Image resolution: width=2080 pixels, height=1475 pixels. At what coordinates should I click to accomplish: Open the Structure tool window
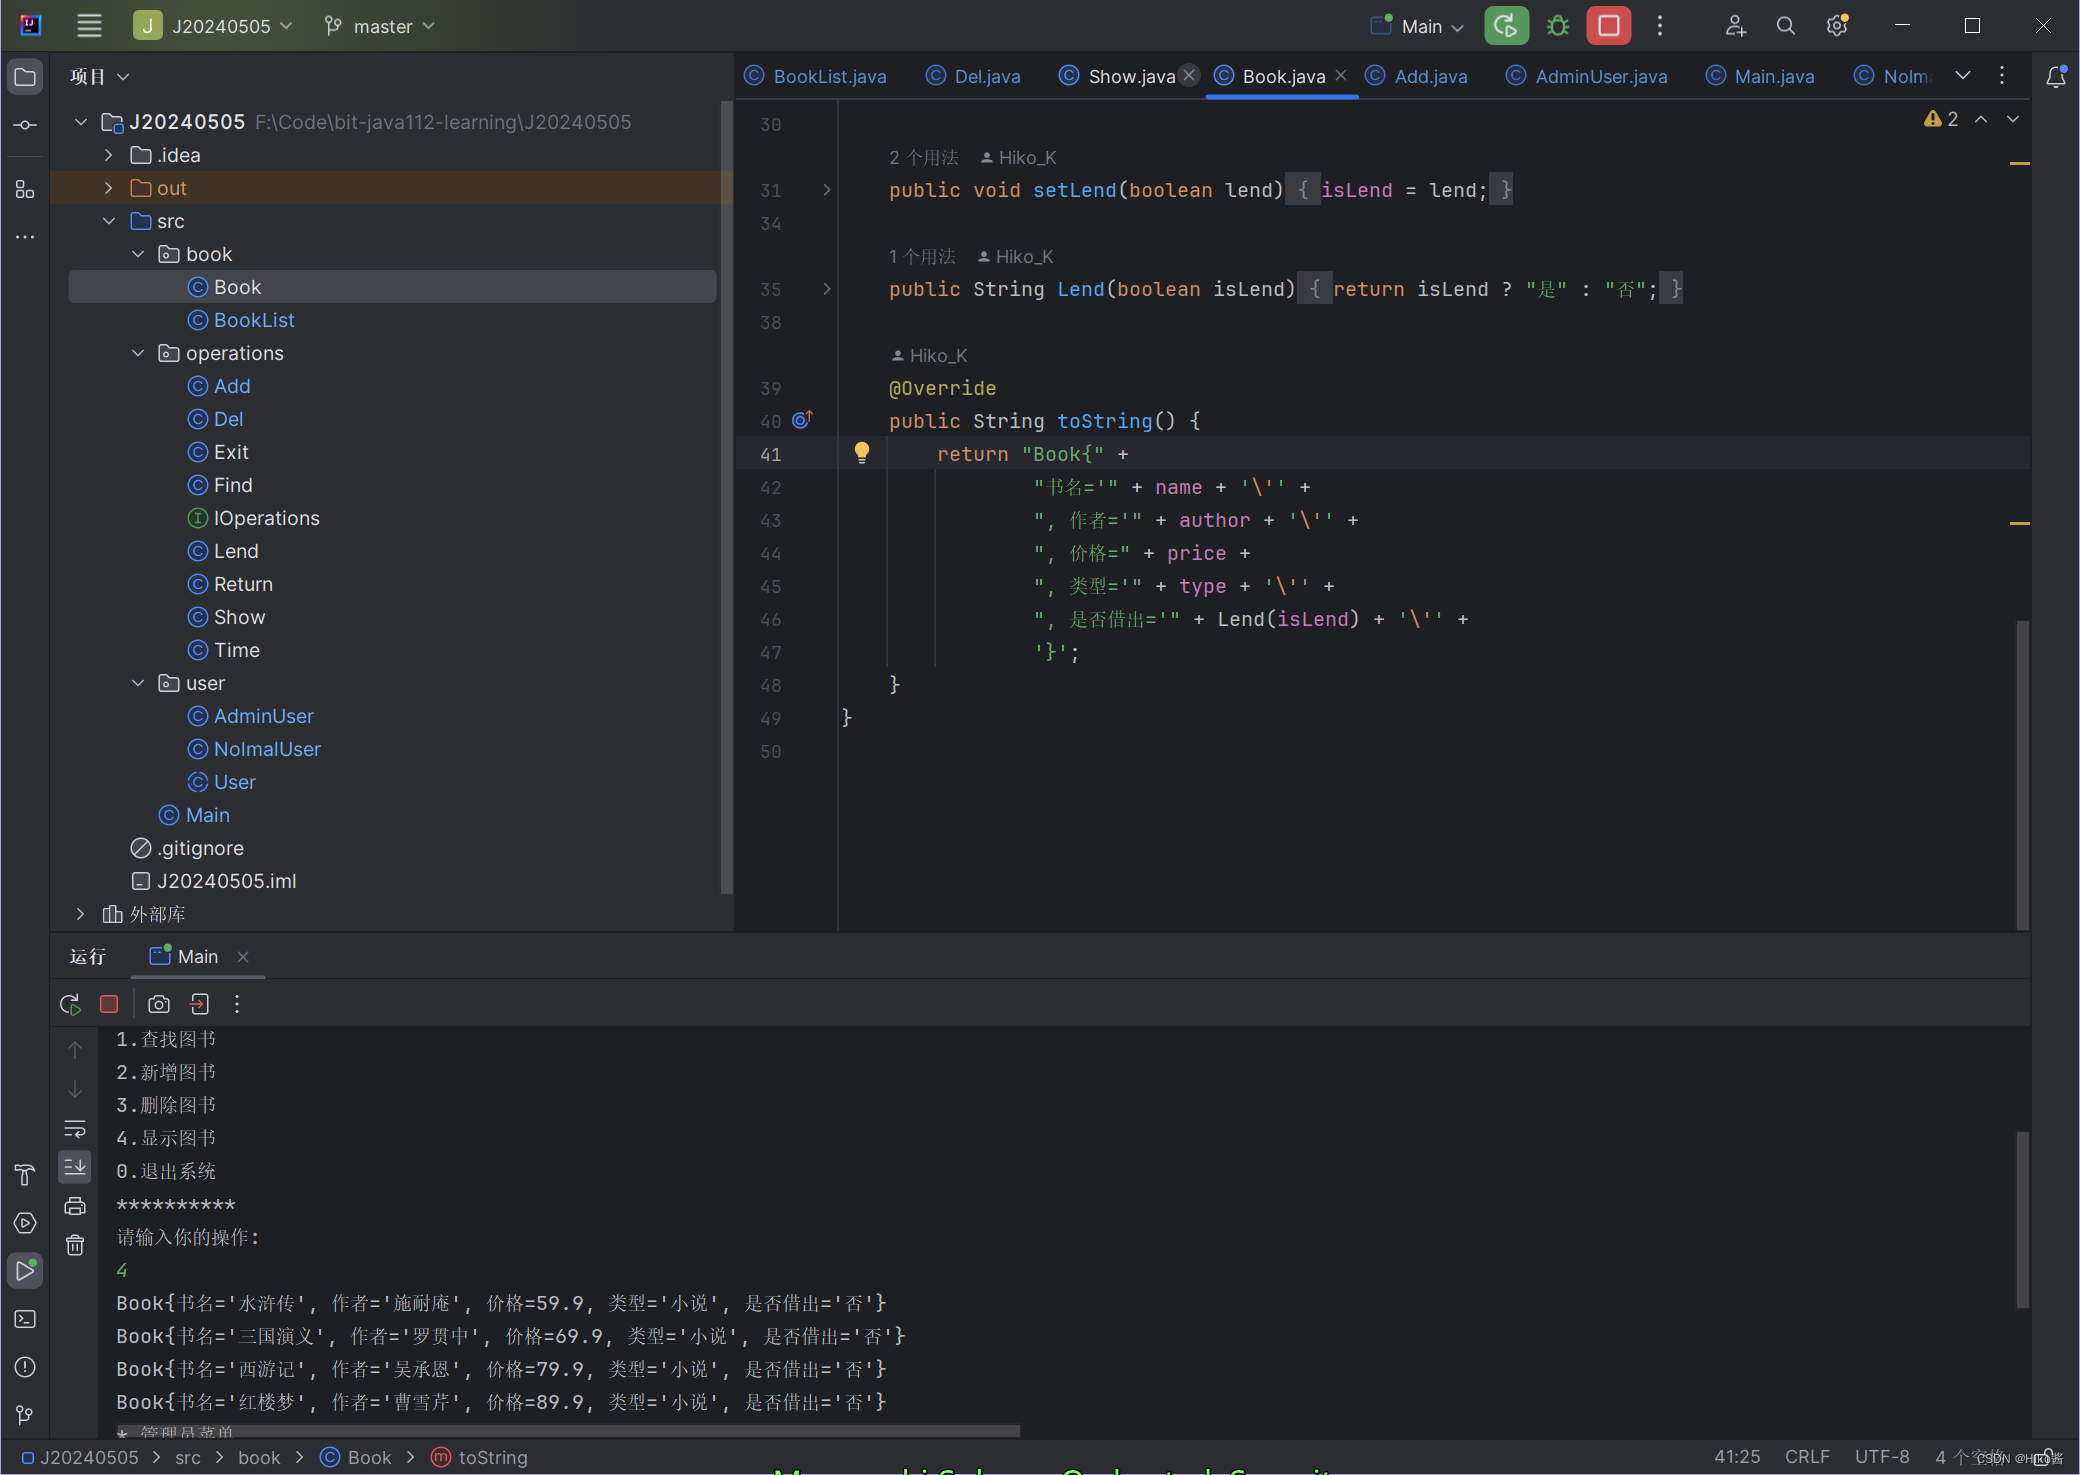[x=25, y=189]
